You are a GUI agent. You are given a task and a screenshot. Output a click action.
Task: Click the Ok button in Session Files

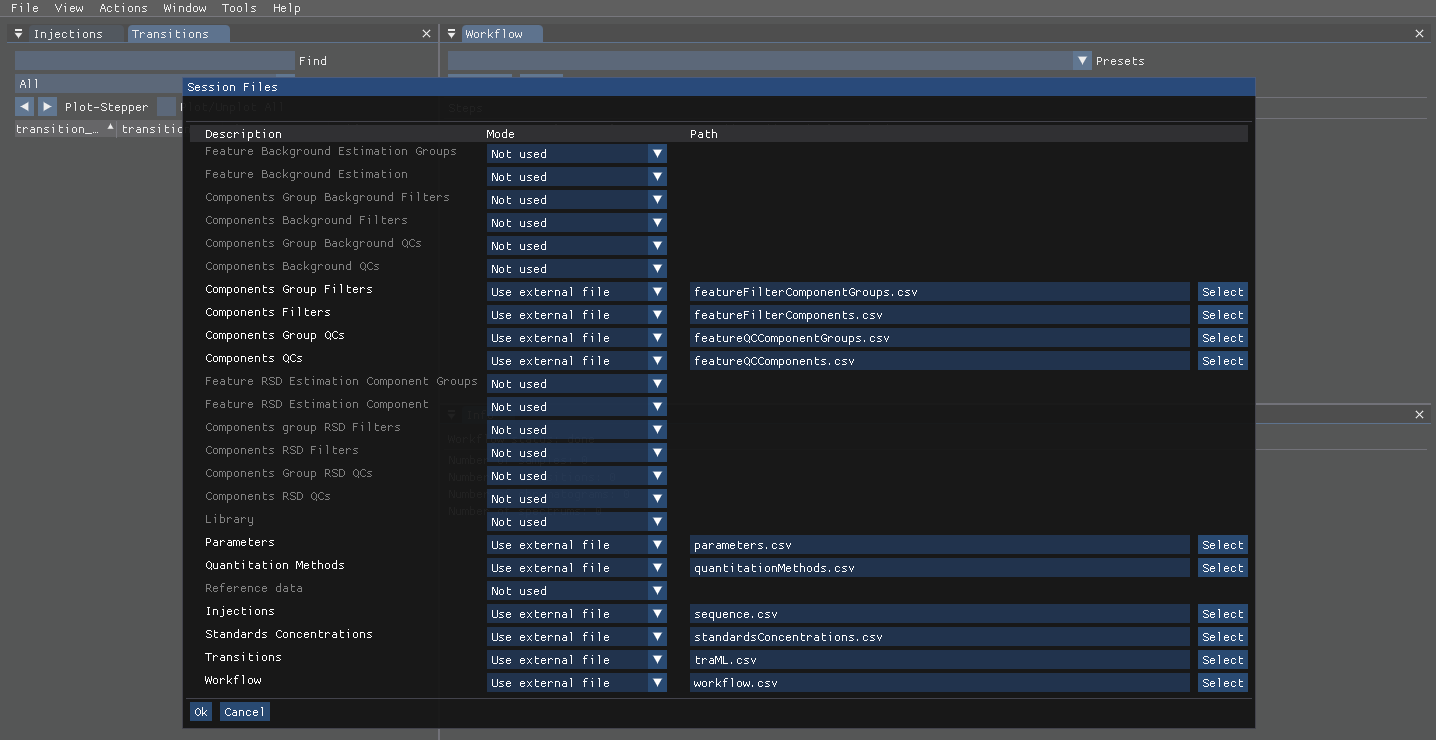201,712
